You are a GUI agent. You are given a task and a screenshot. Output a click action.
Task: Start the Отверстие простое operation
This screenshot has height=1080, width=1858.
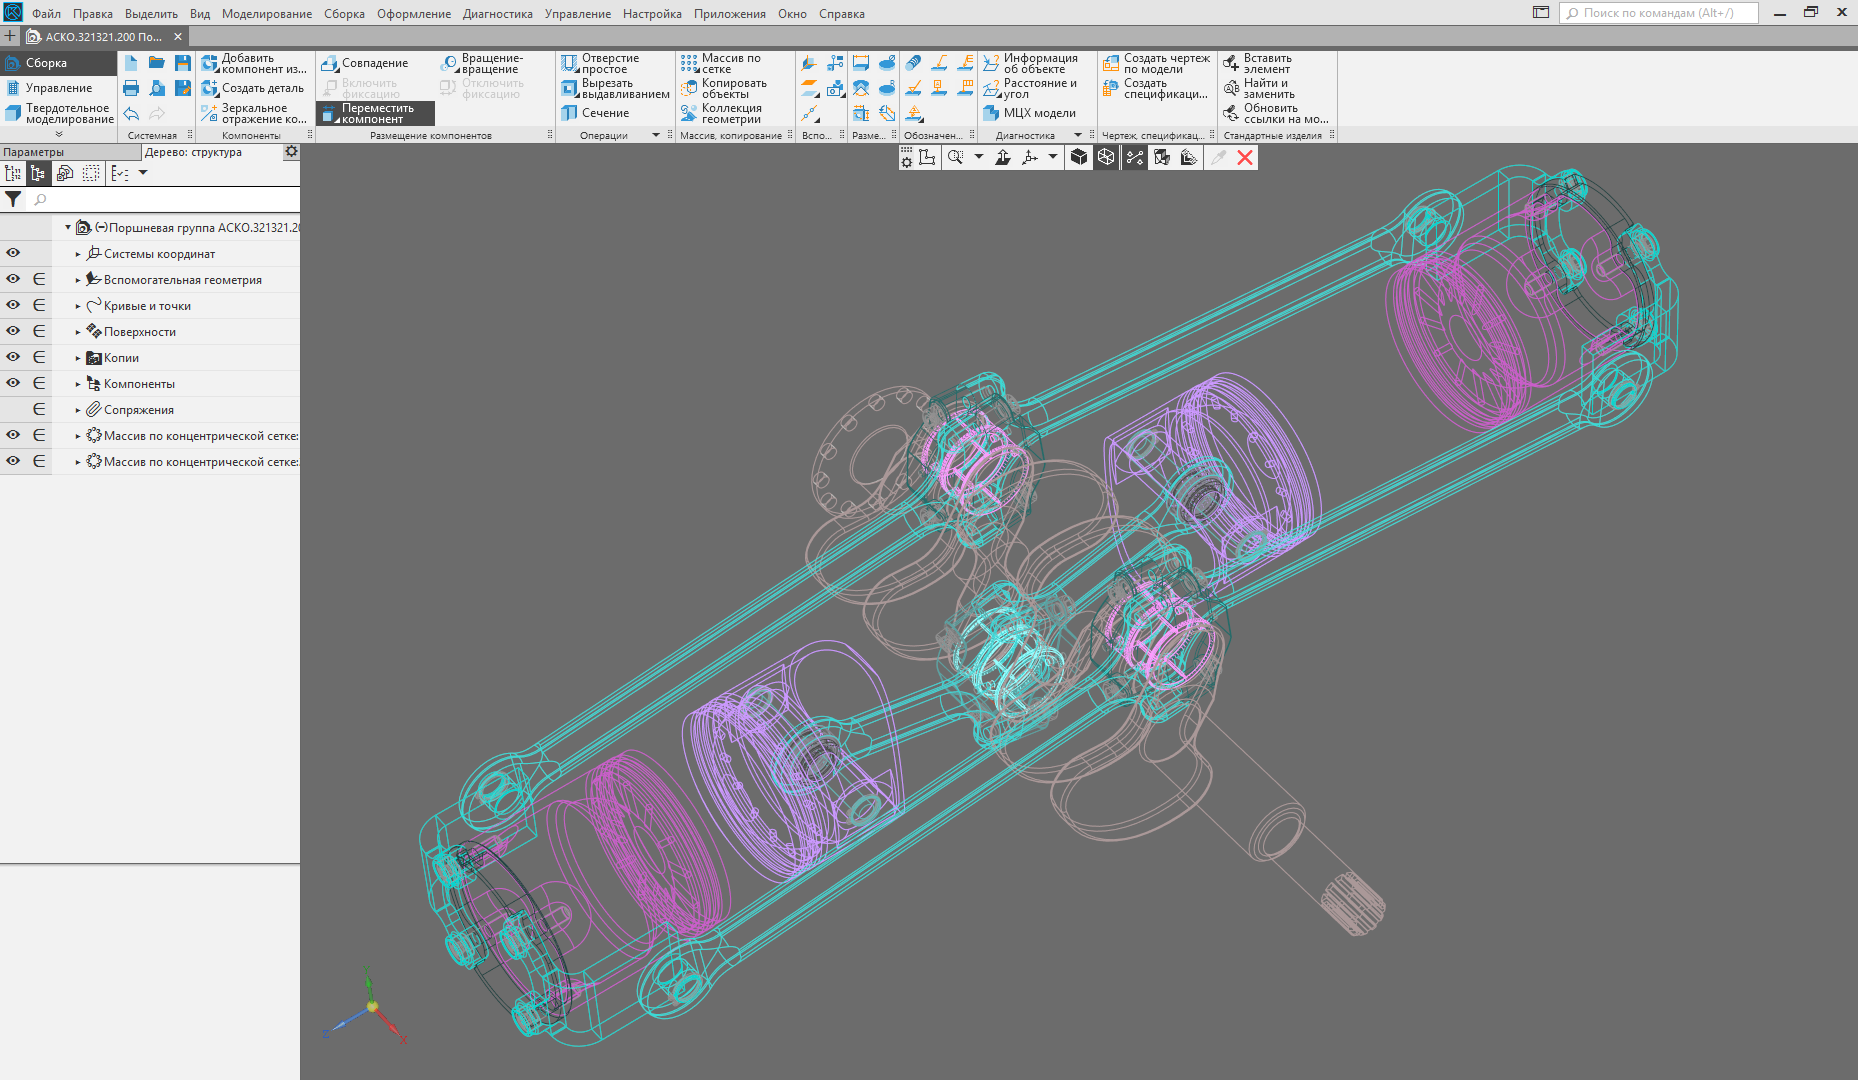tap(600, 63)
